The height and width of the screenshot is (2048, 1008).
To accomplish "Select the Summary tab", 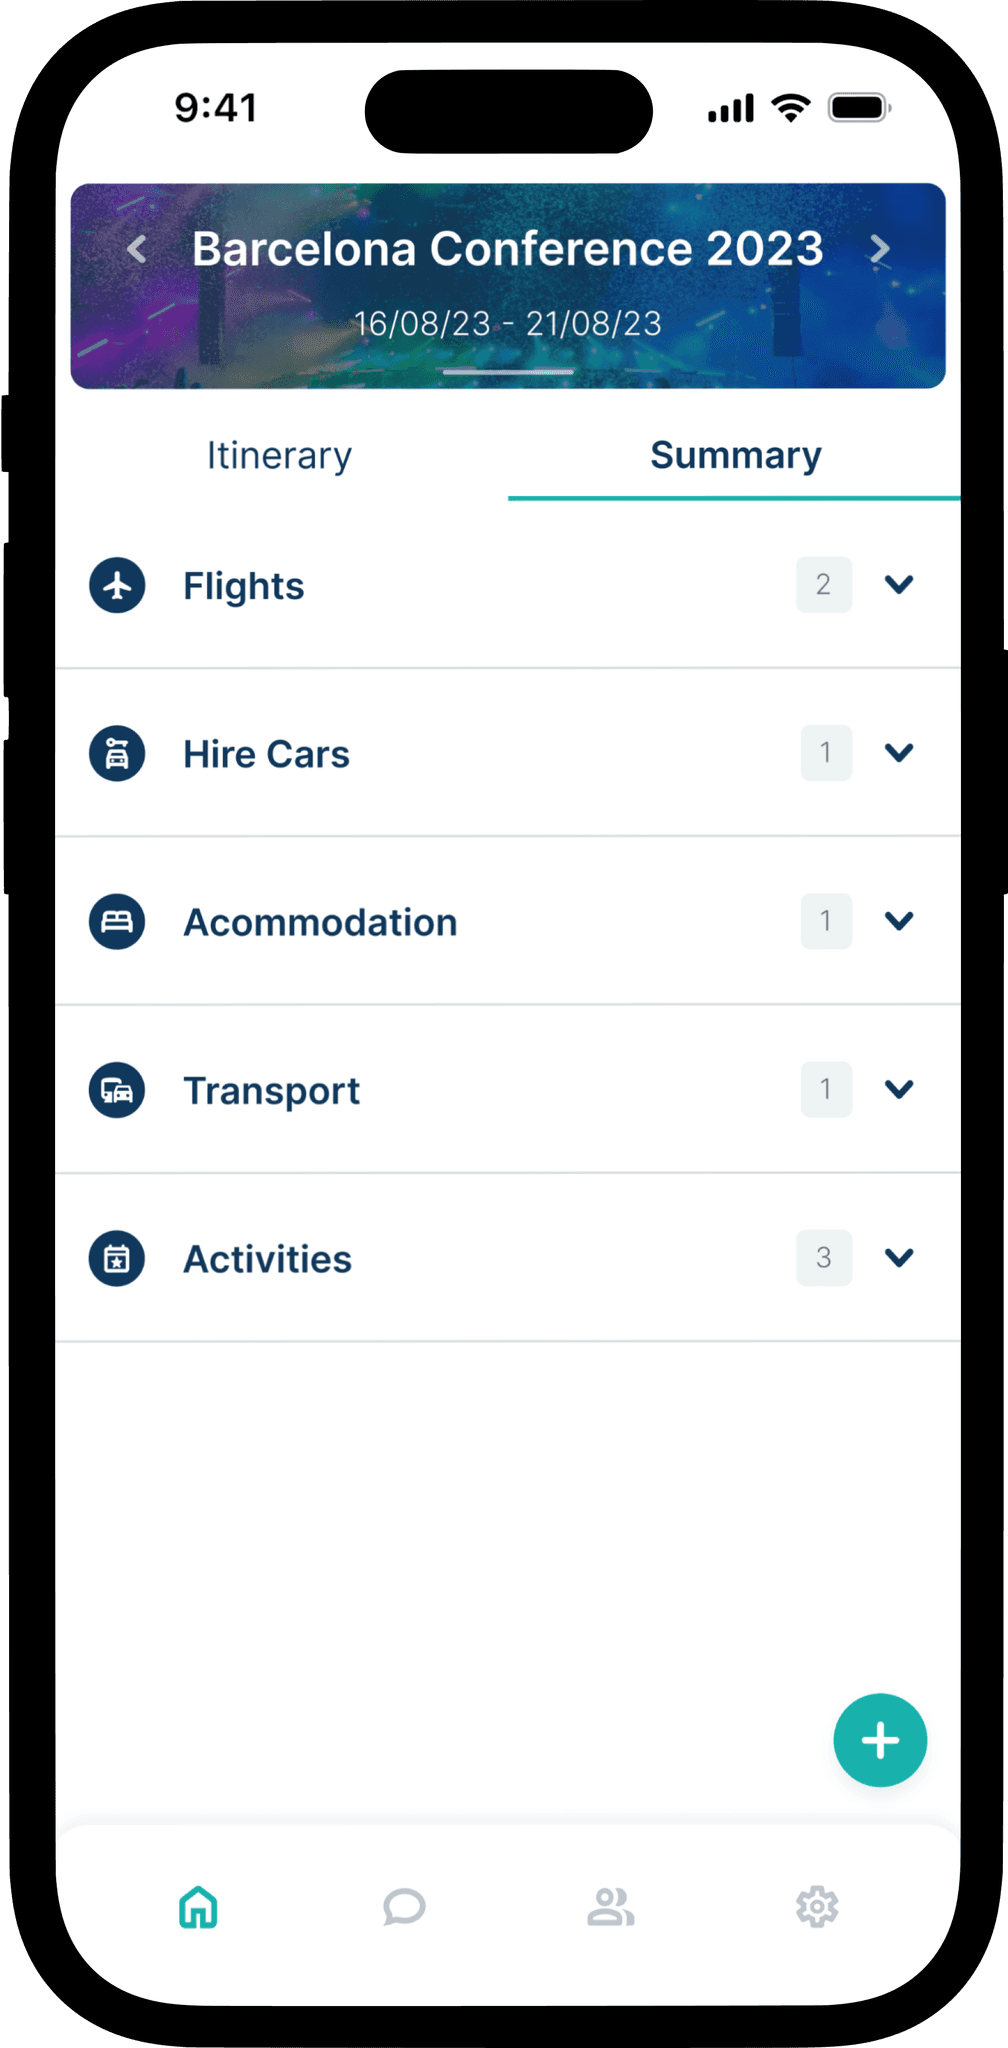I will pyautogui.click(x=735, y=456).
